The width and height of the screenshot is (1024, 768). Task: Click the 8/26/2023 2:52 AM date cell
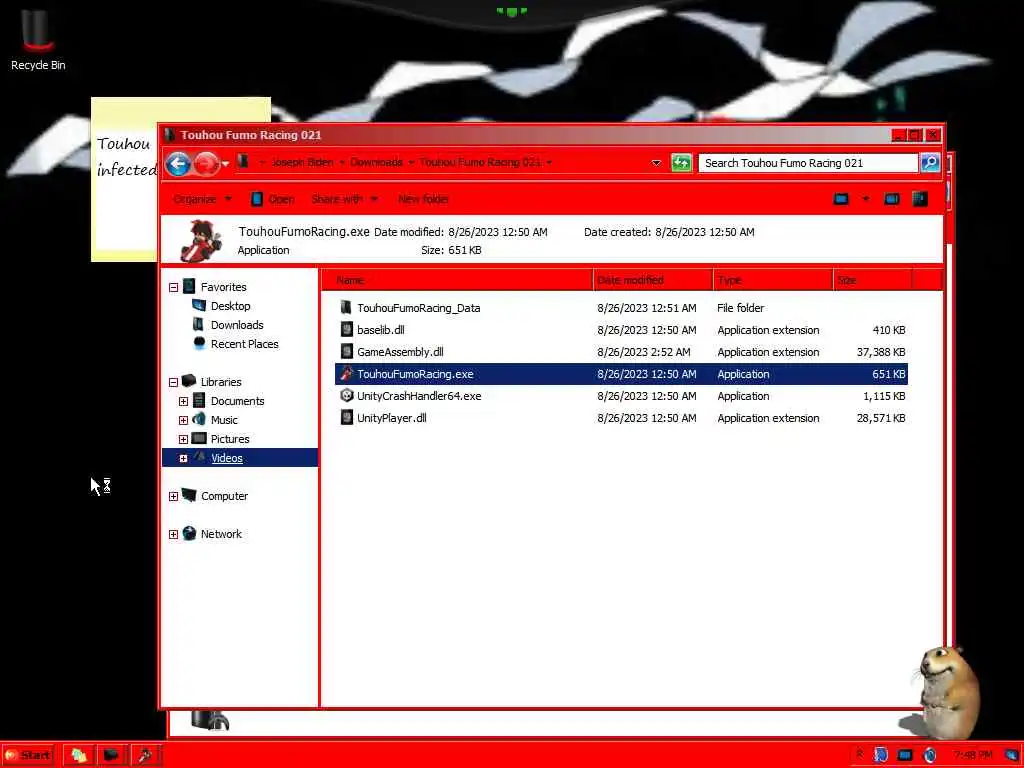click(x=643, y=352)
